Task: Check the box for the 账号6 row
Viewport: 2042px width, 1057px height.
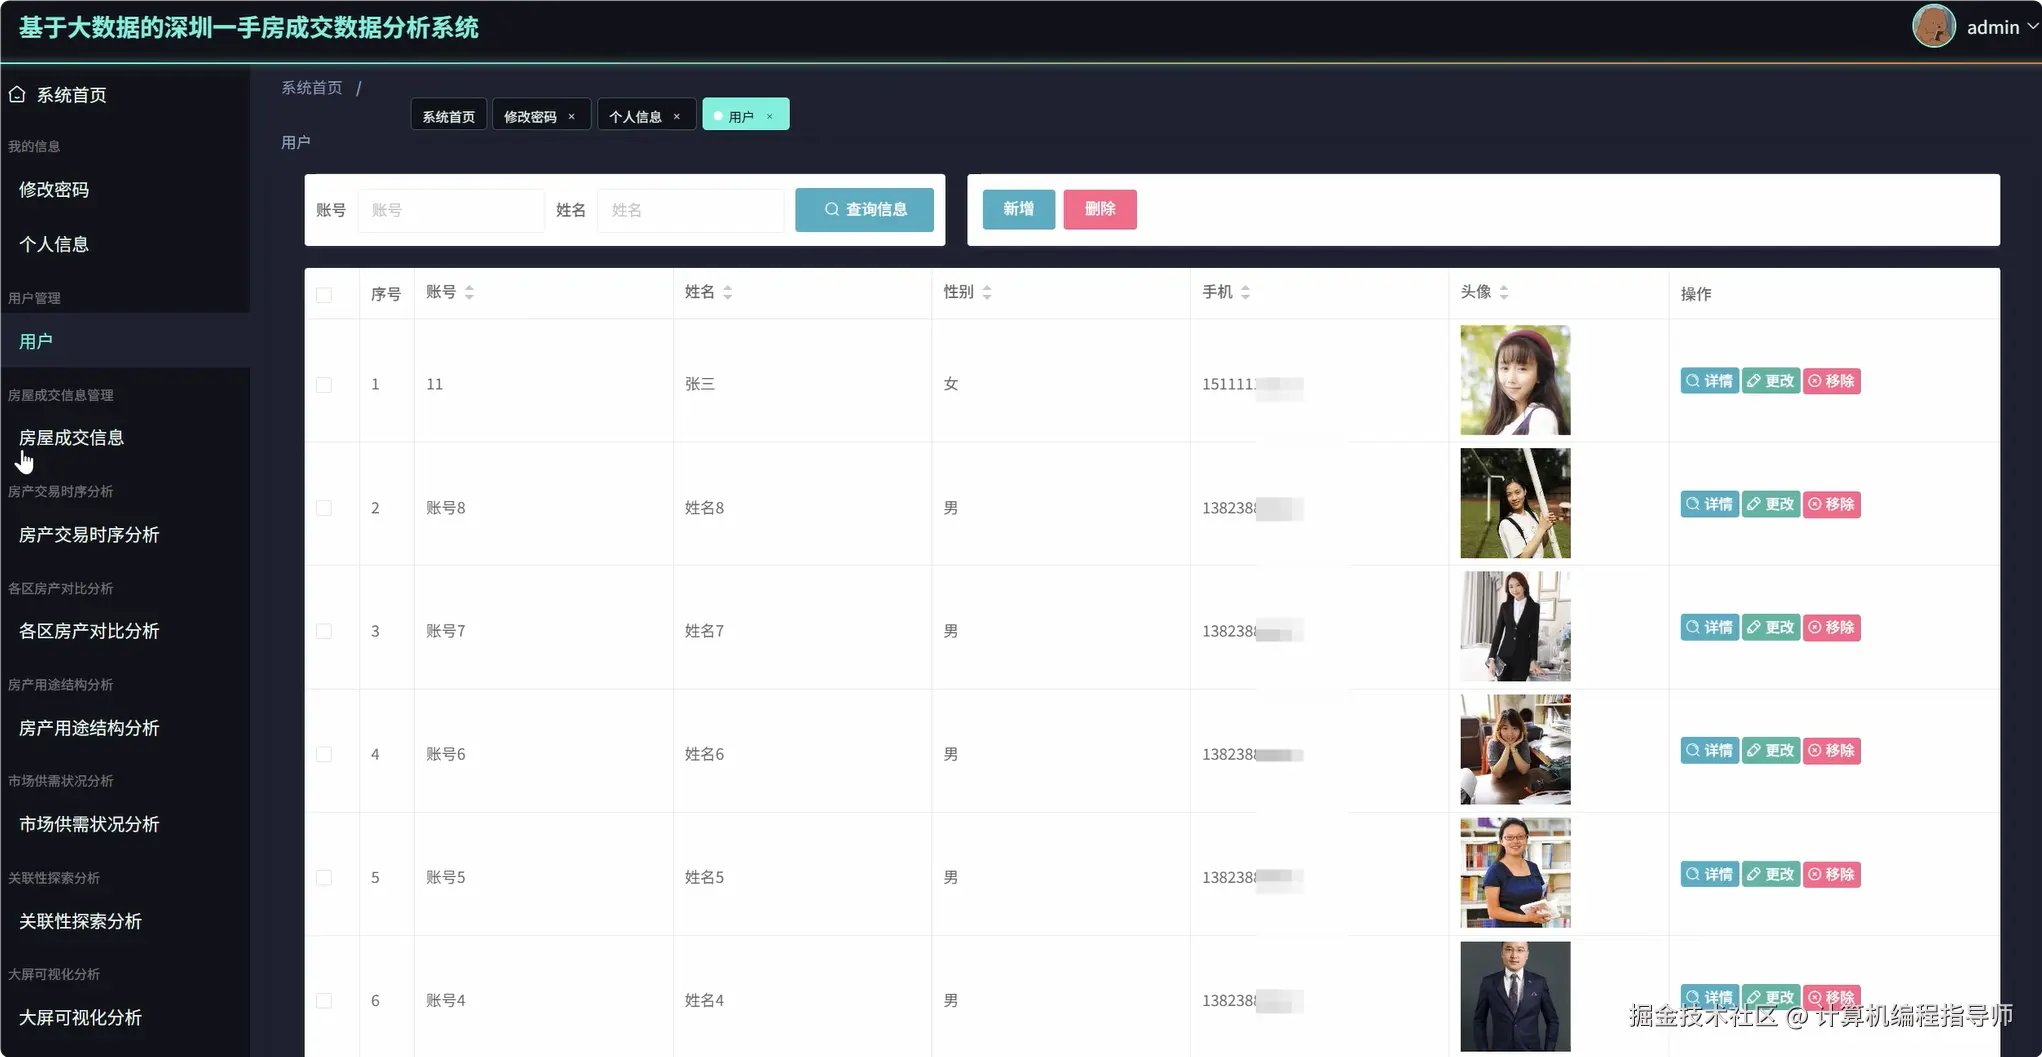Action: pos(324,754)
